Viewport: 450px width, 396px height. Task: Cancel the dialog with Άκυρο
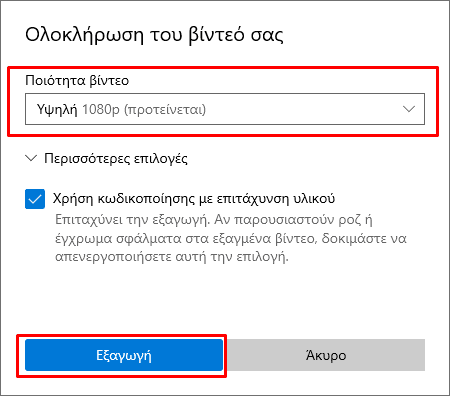(x=325, y=355)
